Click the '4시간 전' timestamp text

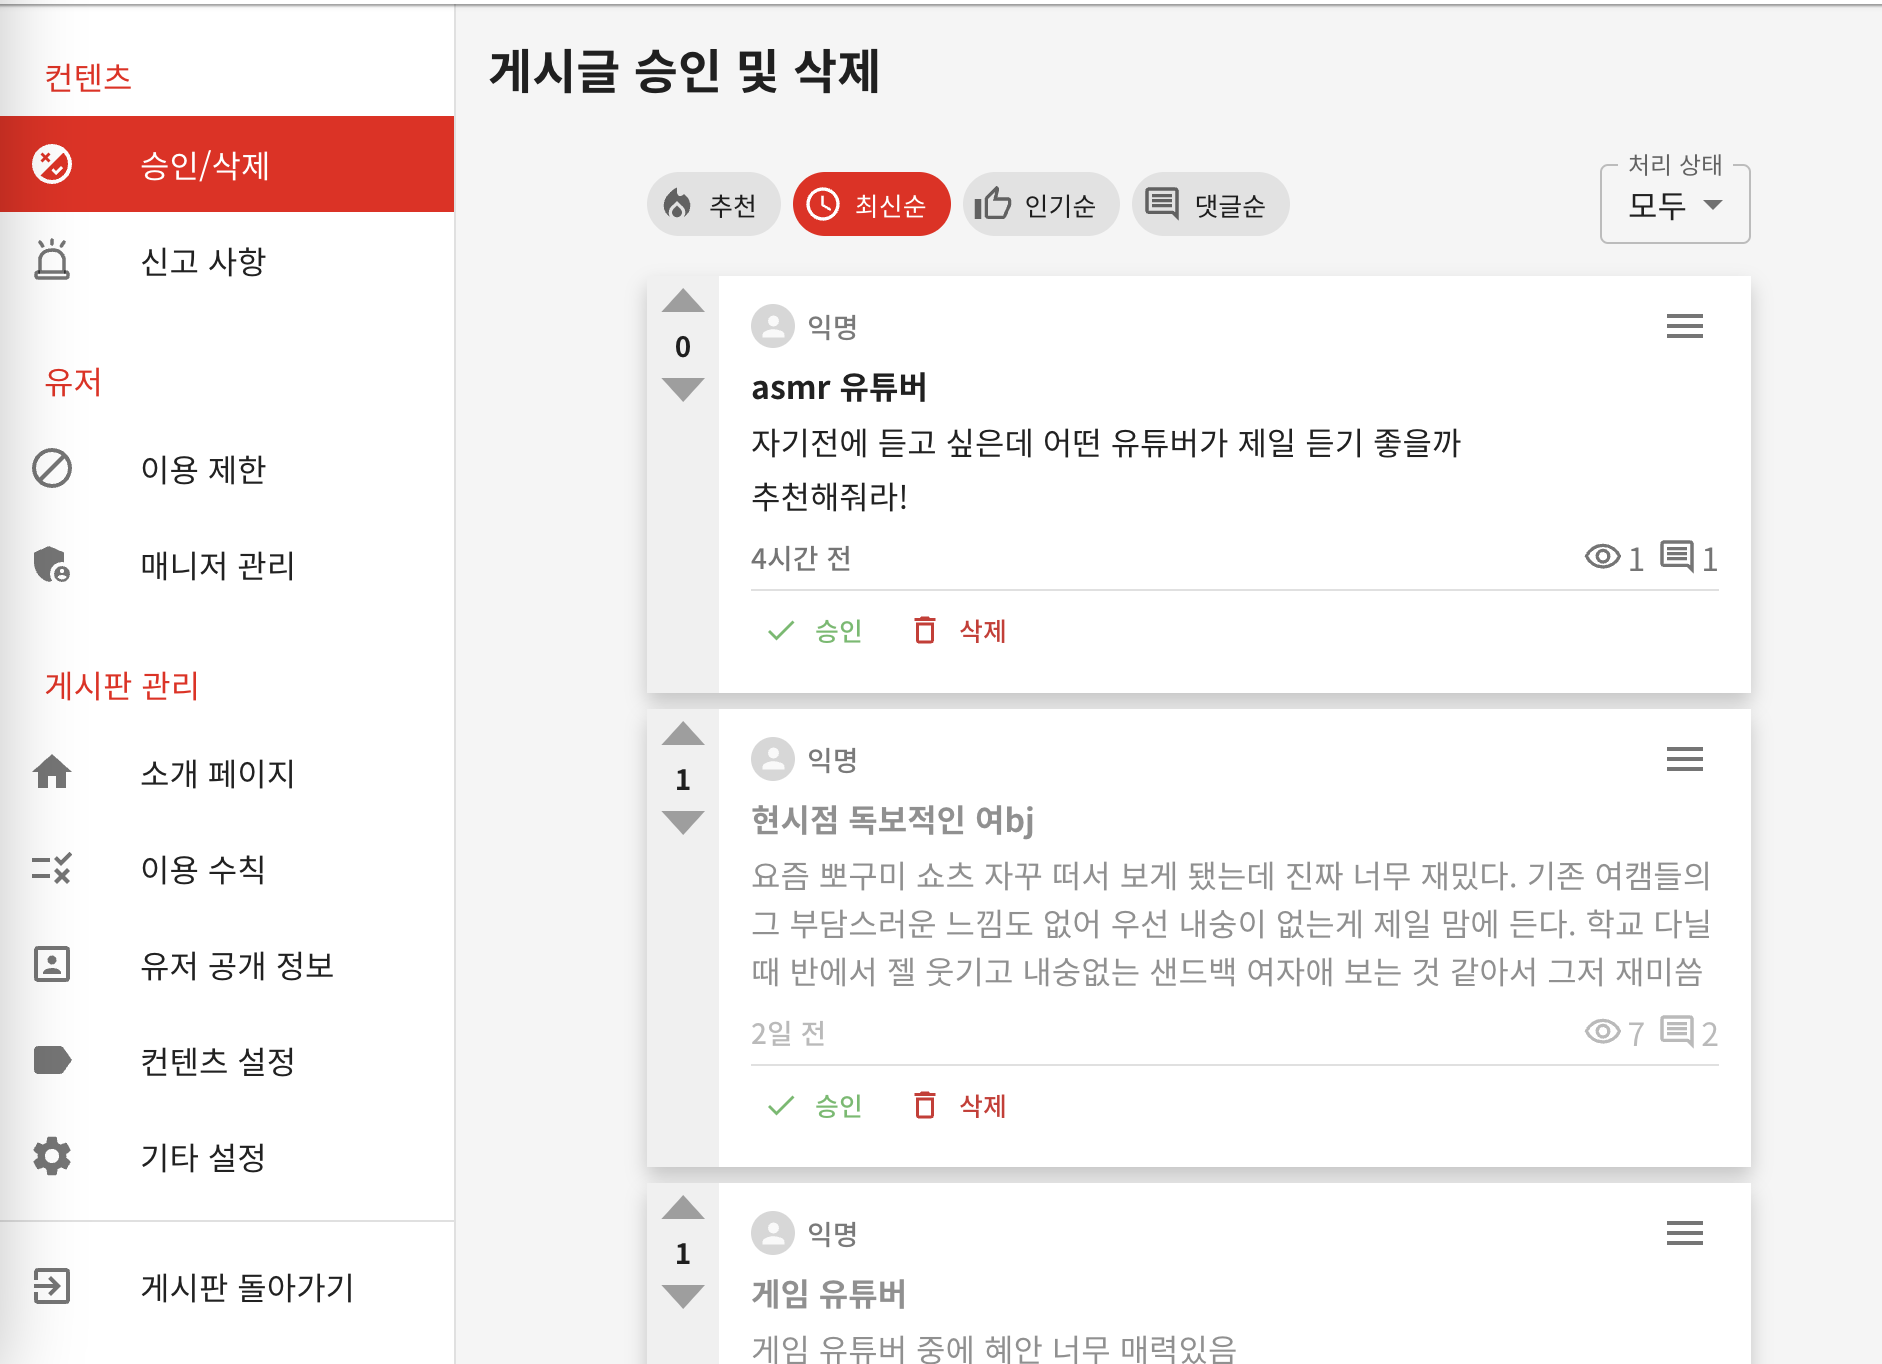pyautogui.click(x=801, y=558)
